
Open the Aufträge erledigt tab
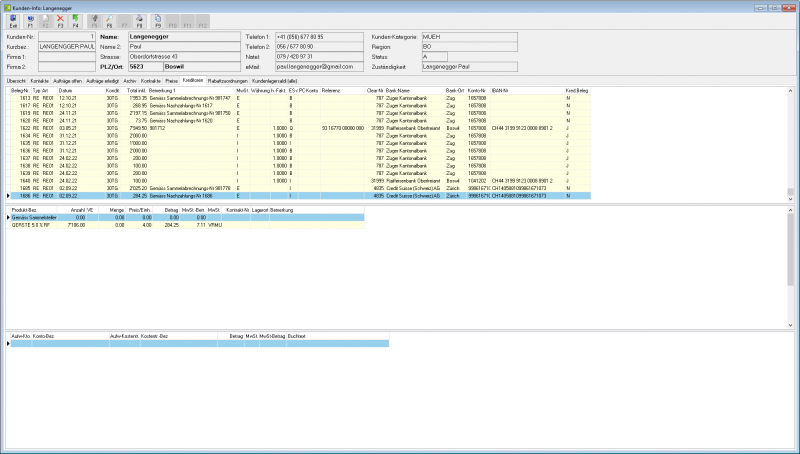(103, 81)
